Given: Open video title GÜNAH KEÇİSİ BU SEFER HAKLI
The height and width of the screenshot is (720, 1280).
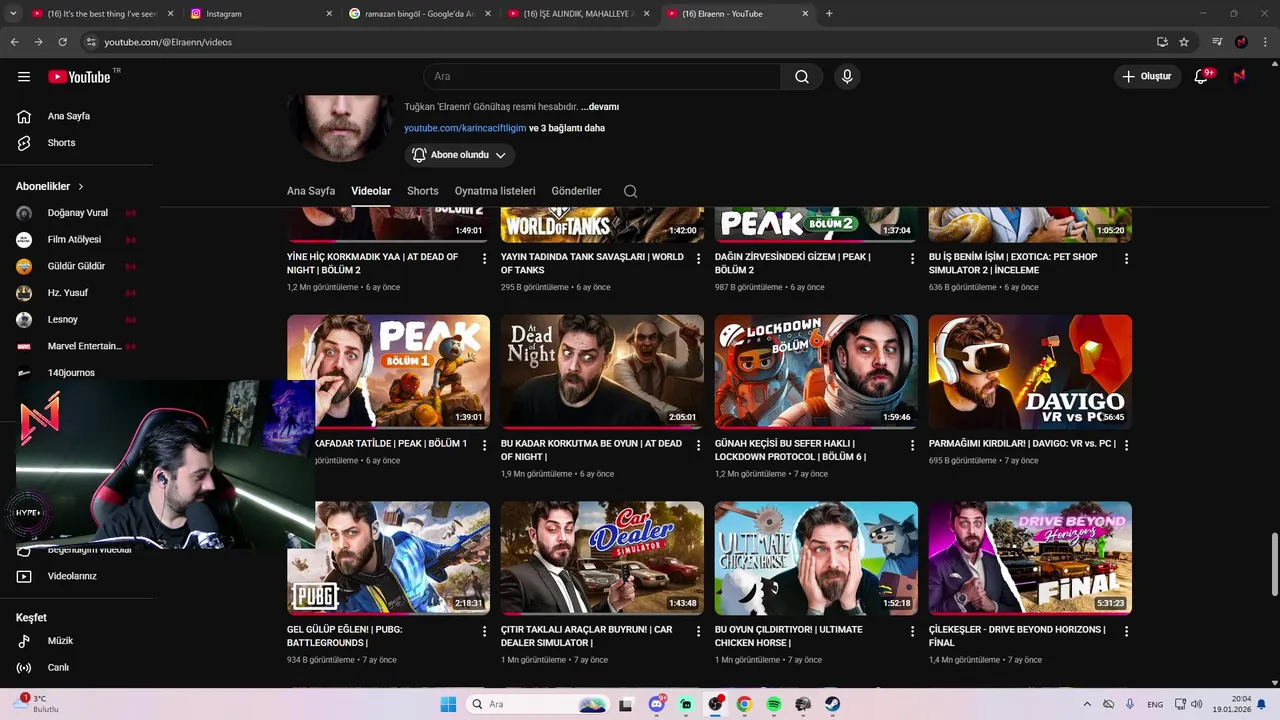Looking at the screenshot, I should pyautogui.click(x=791, y=450).
